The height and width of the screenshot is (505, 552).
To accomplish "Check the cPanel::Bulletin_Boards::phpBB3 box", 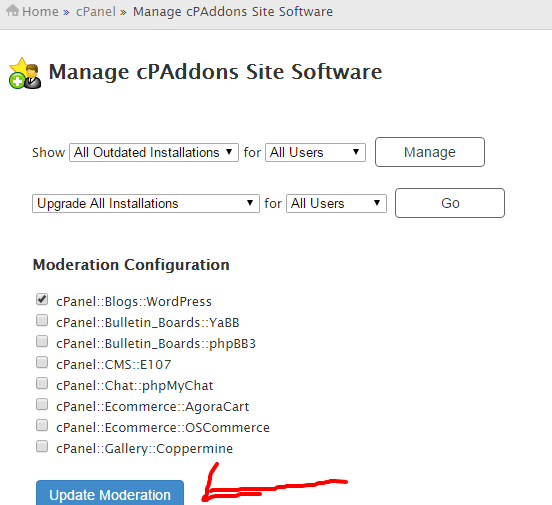I will click(x=42, y=342).
